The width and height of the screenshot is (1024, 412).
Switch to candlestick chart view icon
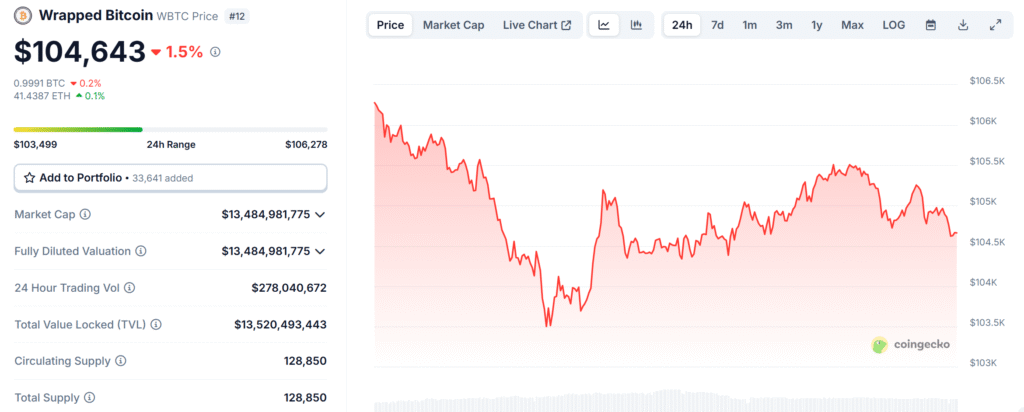[636, 25]
